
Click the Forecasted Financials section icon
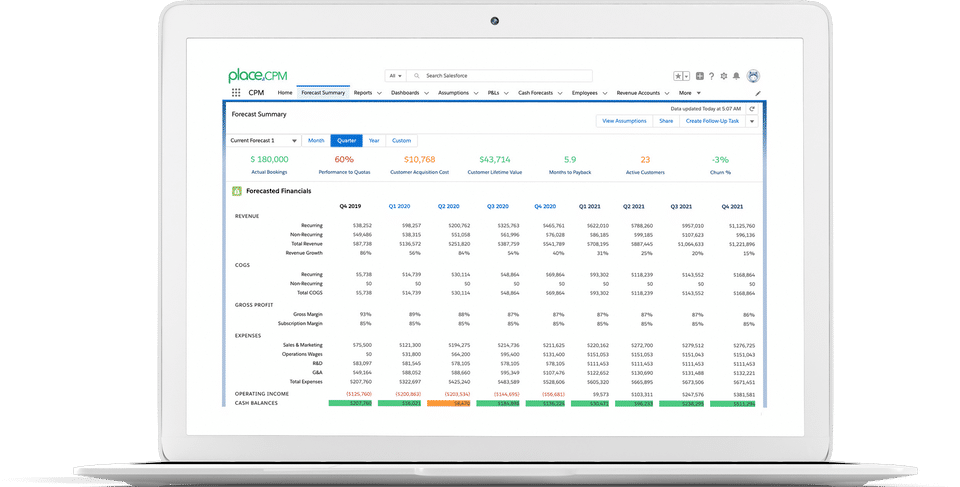click(237, 191)
